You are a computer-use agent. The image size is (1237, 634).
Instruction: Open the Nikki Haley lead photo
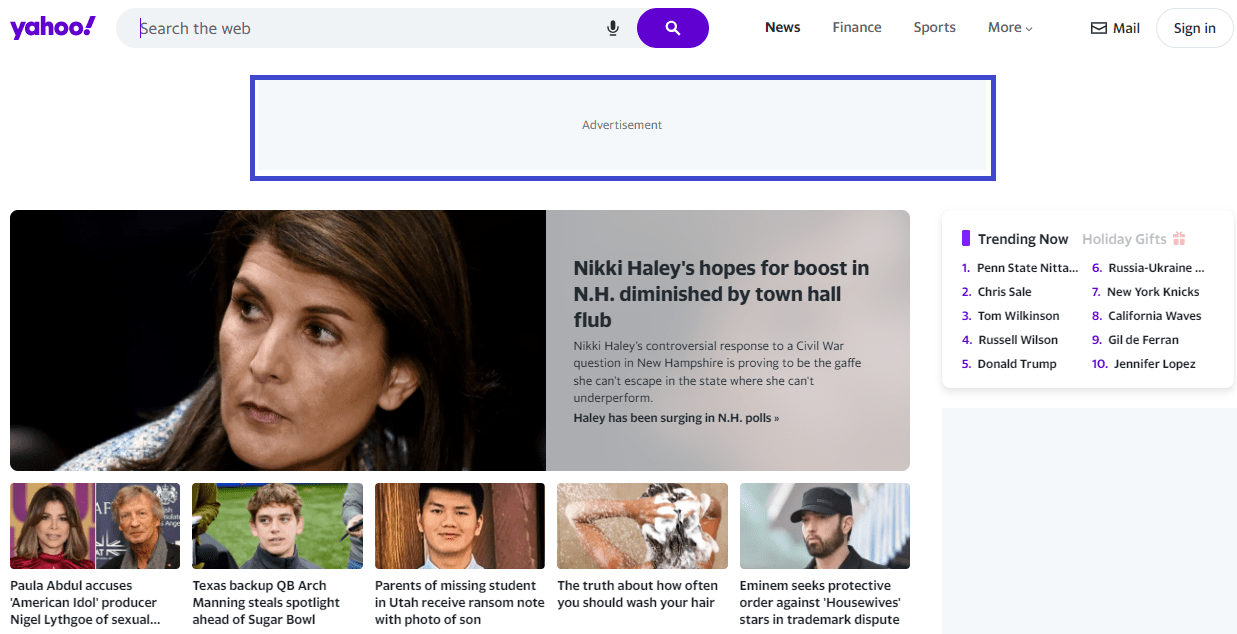click(x=278, y=340)
